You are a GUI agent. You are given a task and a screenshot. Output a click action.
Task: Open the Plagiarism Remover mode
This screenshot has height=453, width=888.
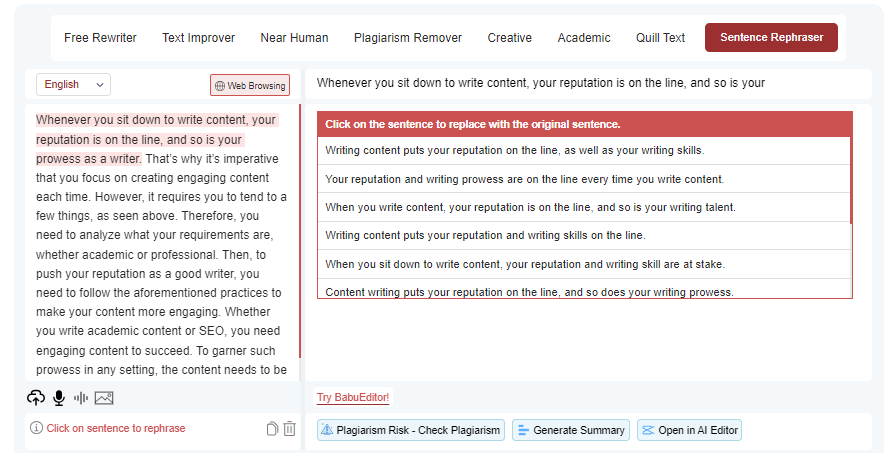coord(407,38)
